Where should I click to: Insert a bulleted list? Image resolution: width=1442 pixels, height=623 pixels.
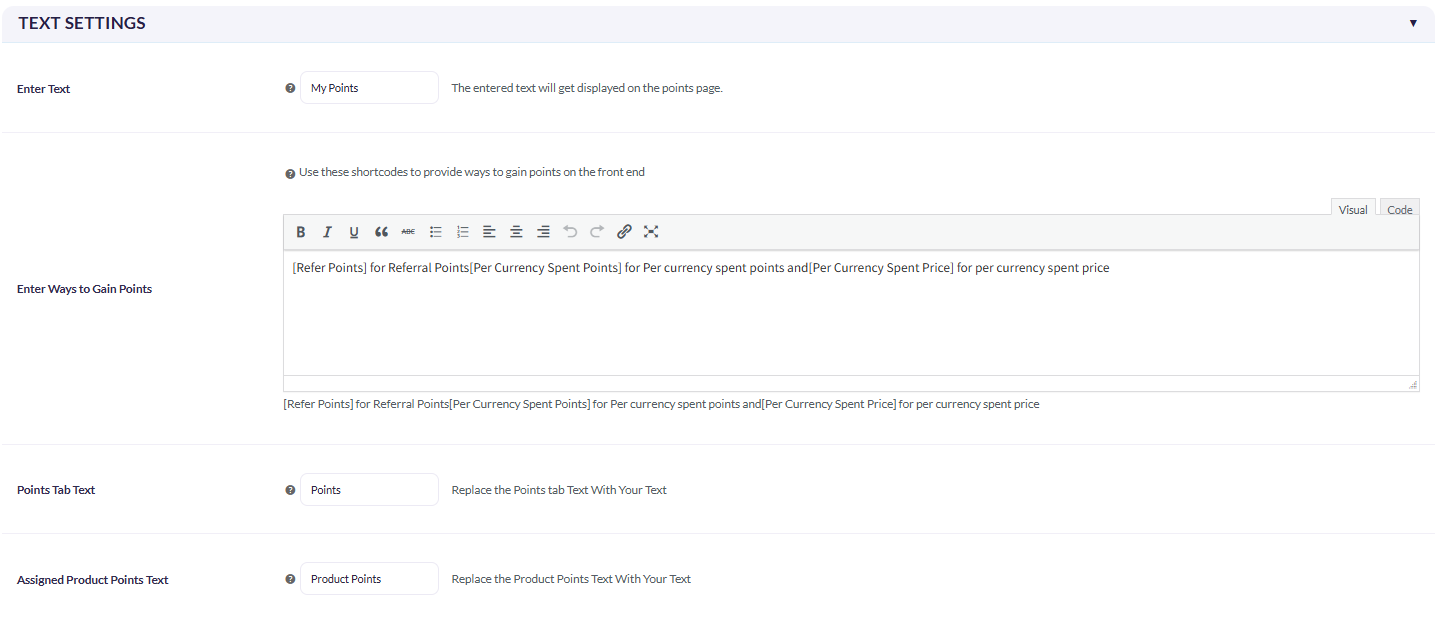(x=436, y=232)
